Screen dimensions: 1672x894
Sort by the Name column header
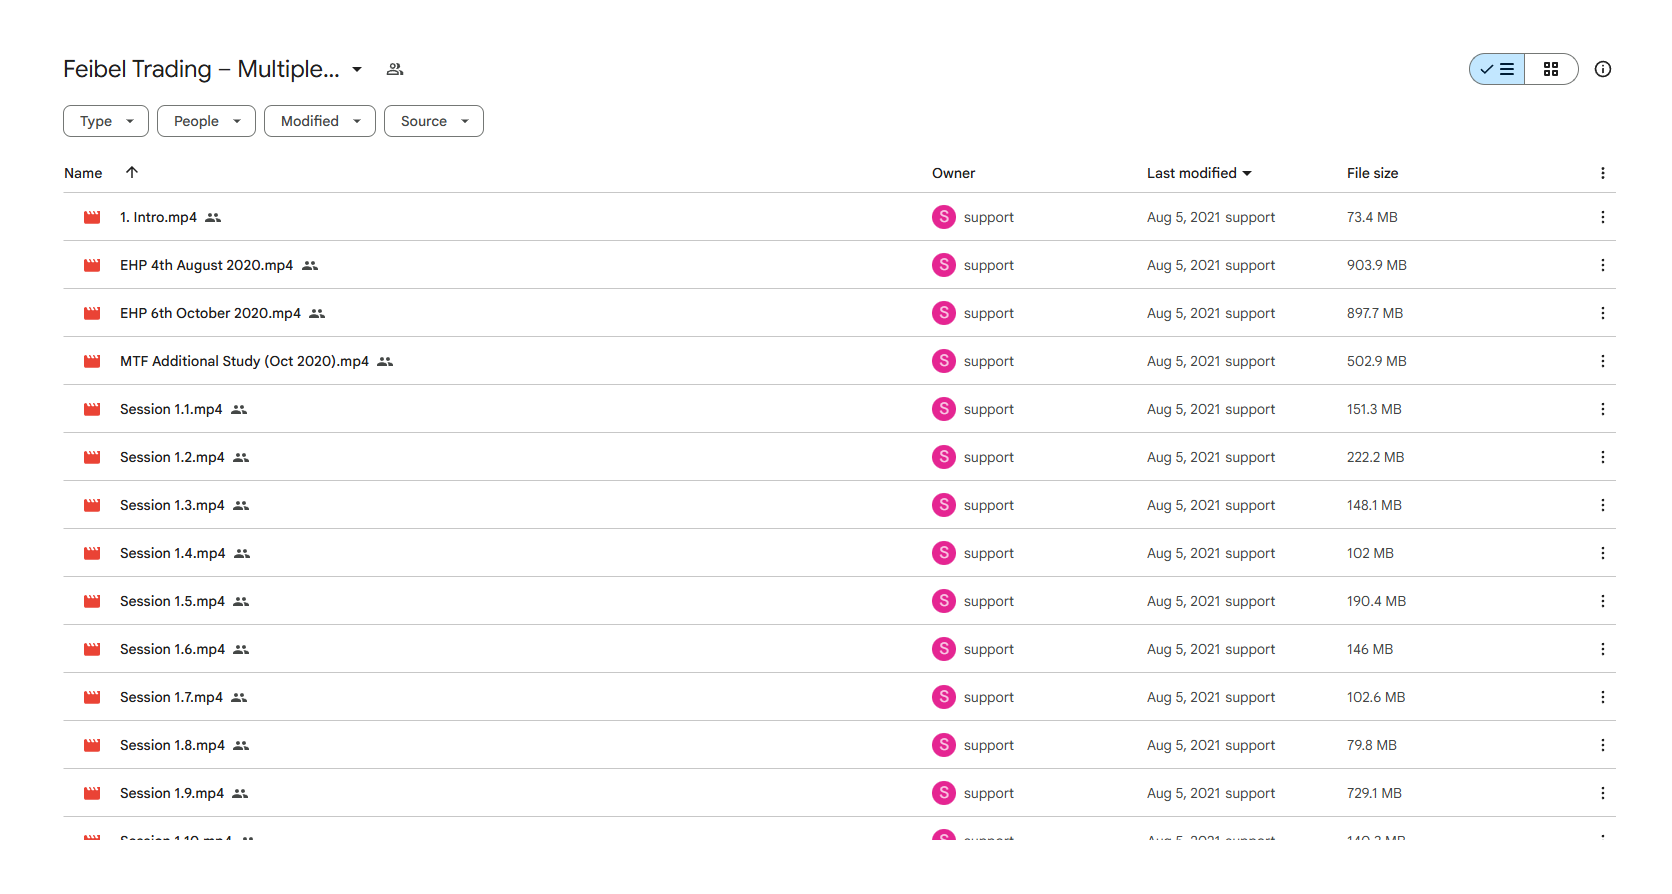coord(83,173)
